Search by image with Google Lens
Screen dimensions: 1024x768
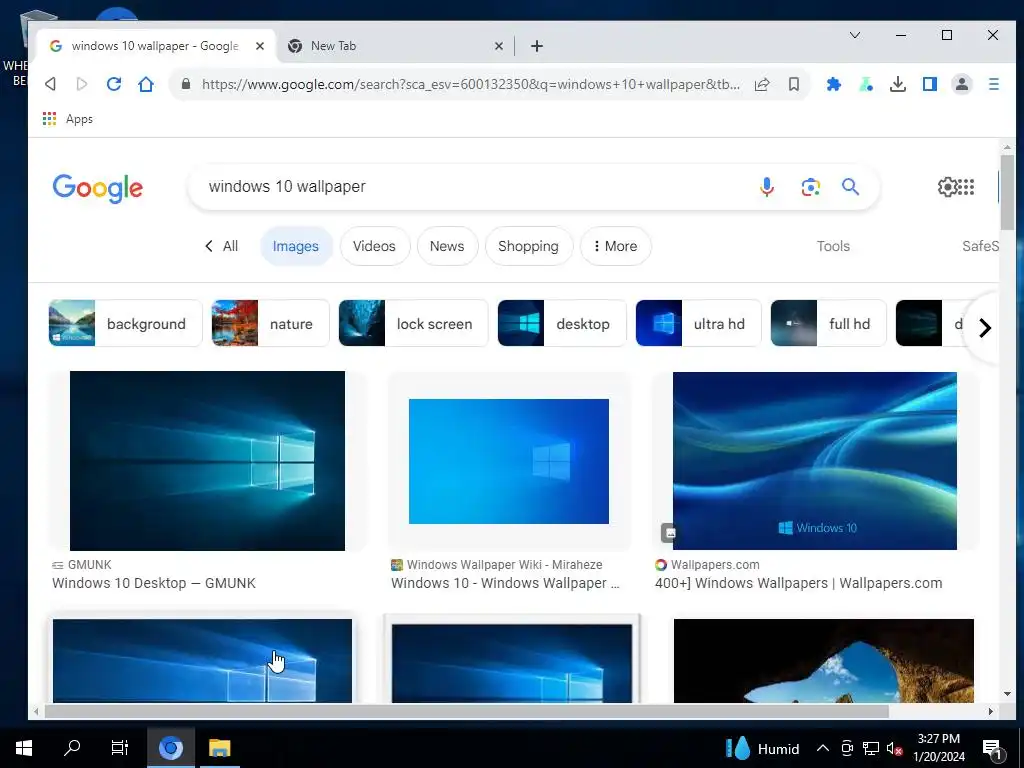(810, 187)
